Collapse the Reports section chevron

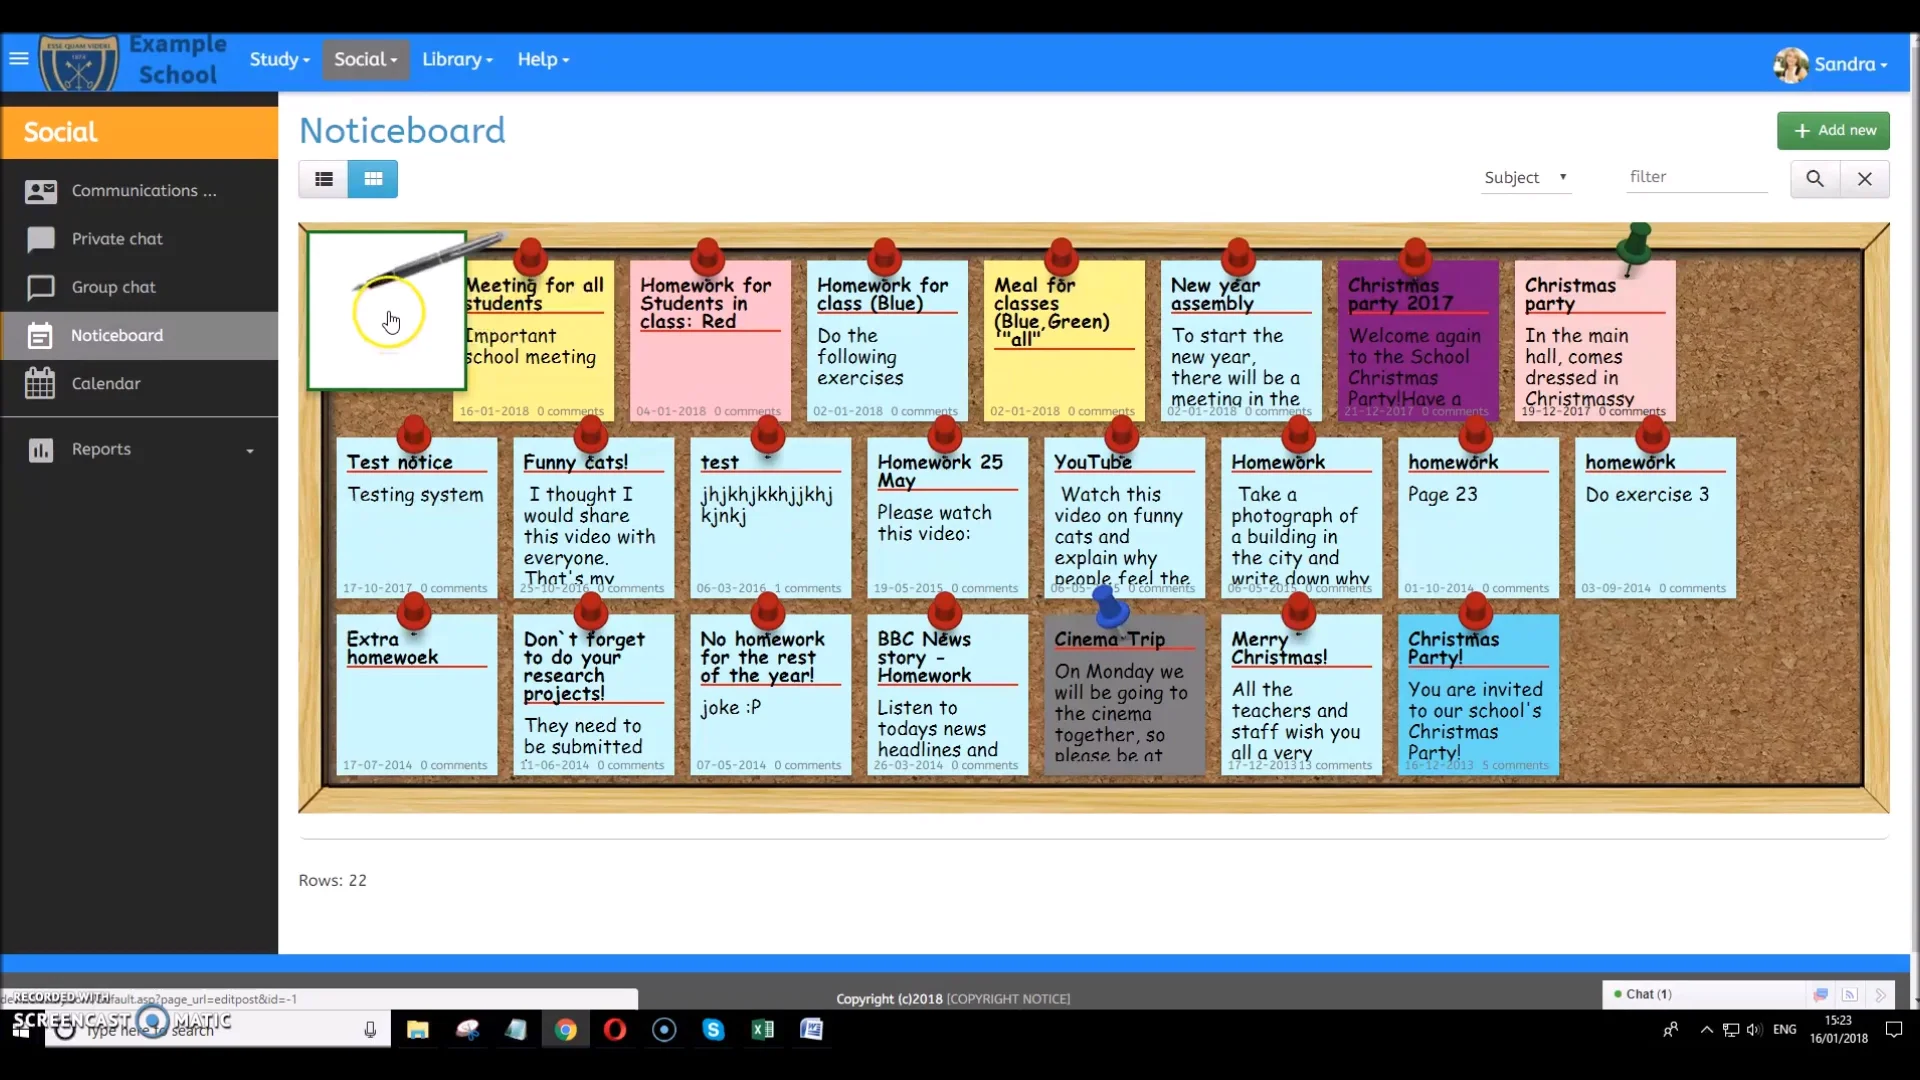(x=250, y=449)
